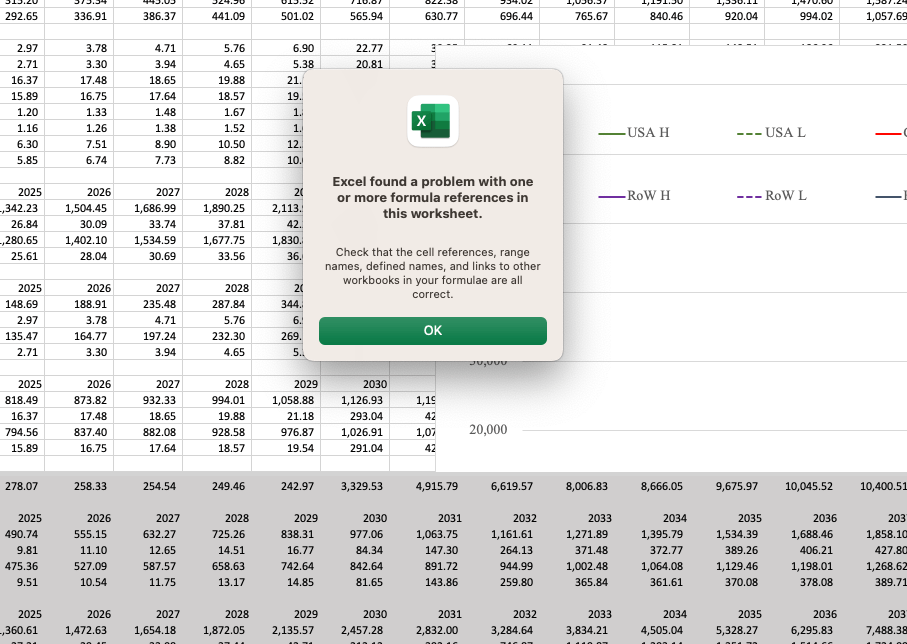Select the USA H legend entry in chart

[633, 133]
